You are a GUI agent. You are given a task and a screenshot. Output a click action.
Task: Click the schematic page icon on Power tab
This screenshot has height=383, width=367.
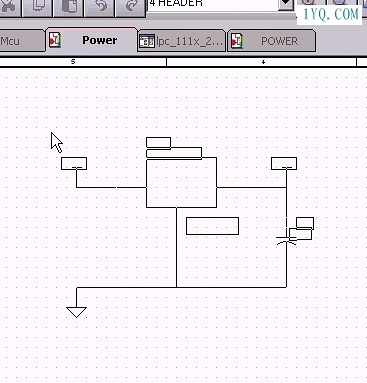coord(55,40)
